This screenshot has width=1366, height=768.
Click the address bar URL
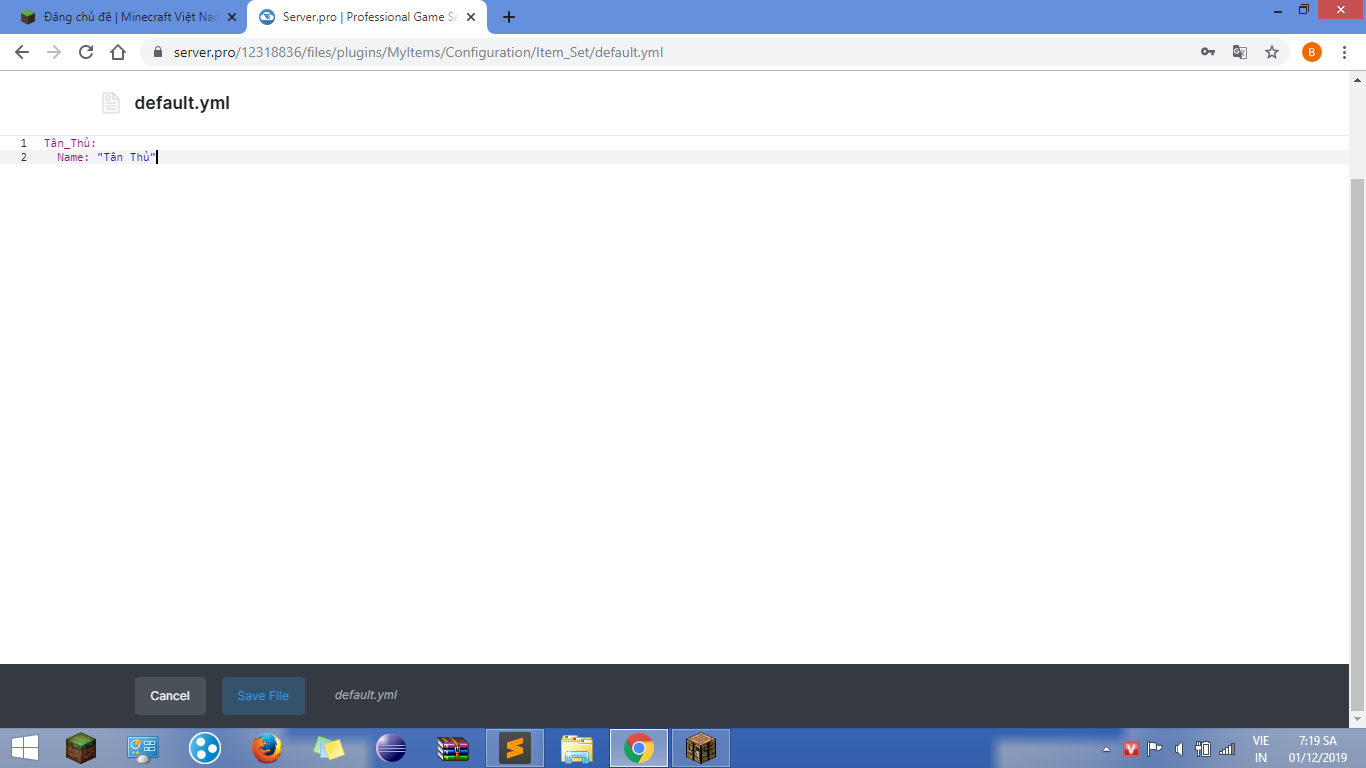(x=418, y=52)
